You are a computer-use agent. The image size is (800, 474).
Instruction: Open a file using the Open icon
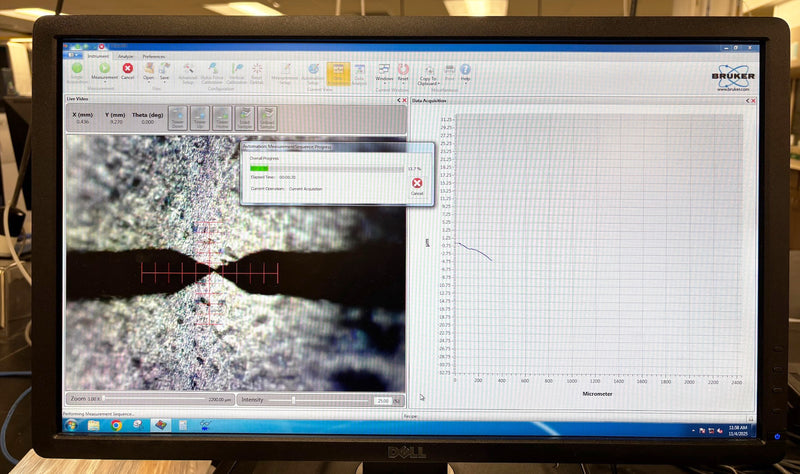tap(148, 68)
